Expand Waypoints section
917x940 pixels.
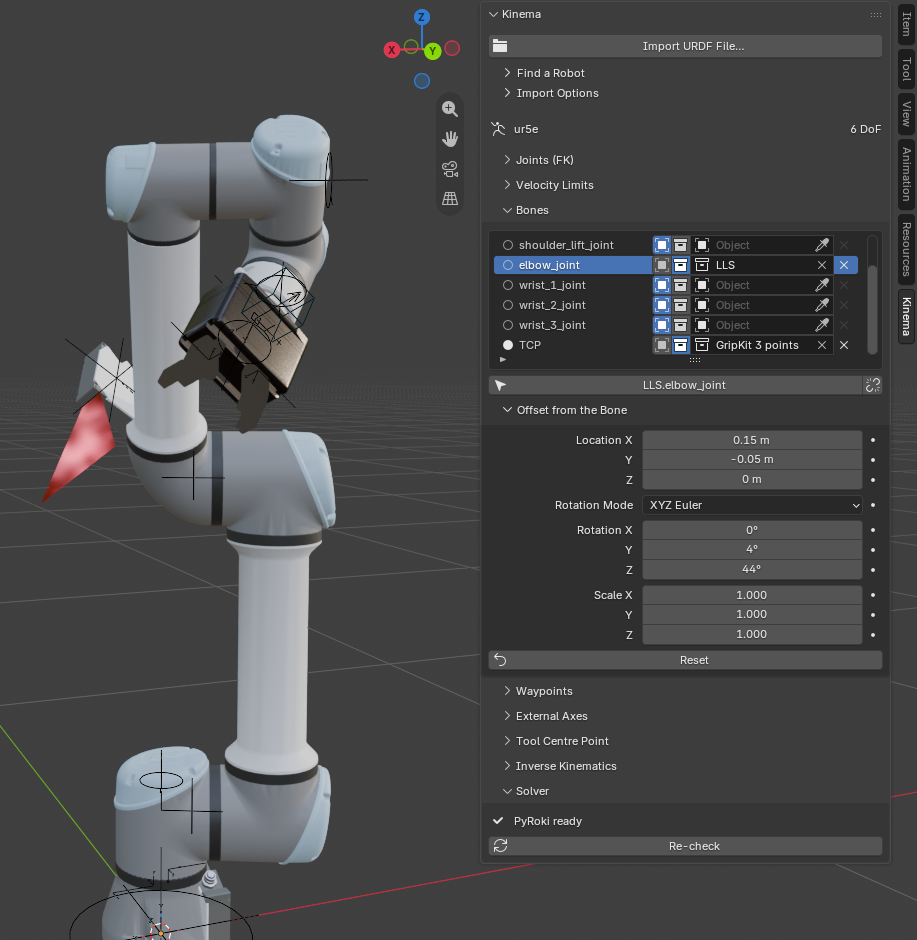tap(507, 691)
